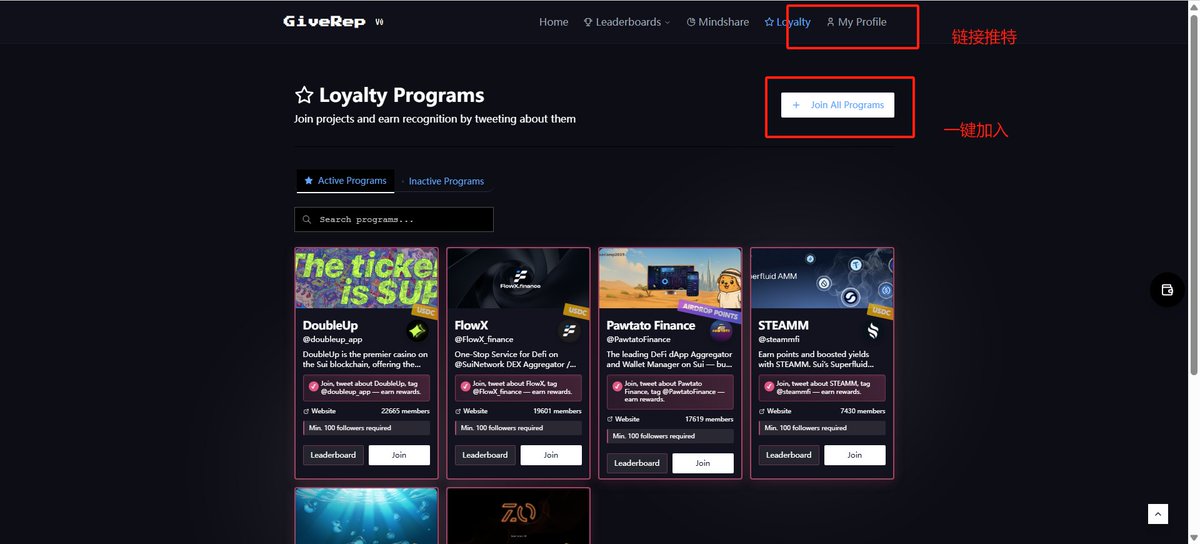Image resolution: width=1200 pixels, height=544 pixels.
Task: Click the 19601 members count
Action: pyautogui.click(x=557, y=411)
